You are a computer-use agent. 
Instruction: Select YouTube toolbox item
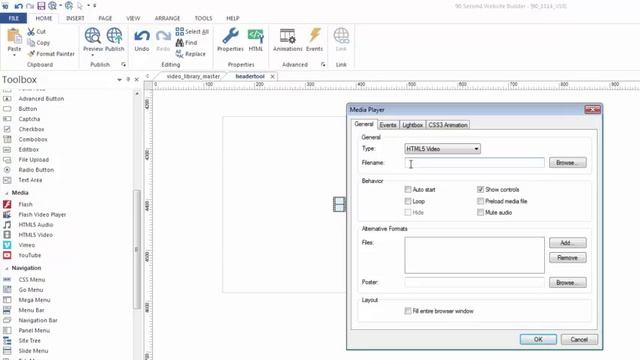pyautogui.click(x=29, y=255)
